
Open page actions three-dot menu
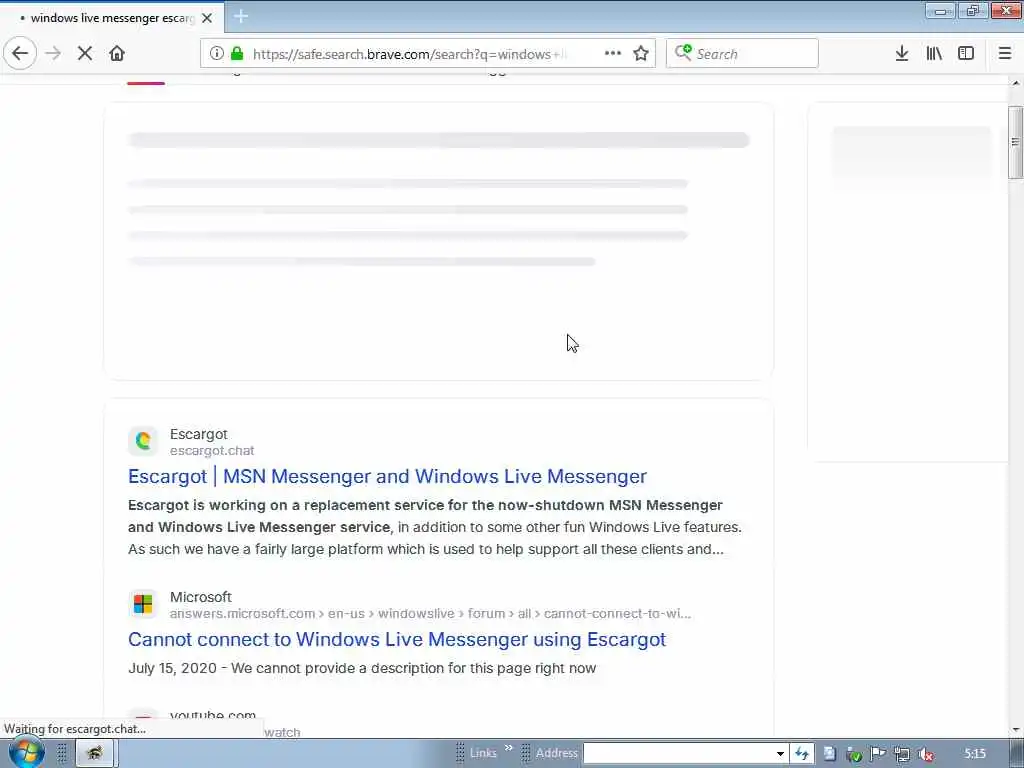point(613,53)
